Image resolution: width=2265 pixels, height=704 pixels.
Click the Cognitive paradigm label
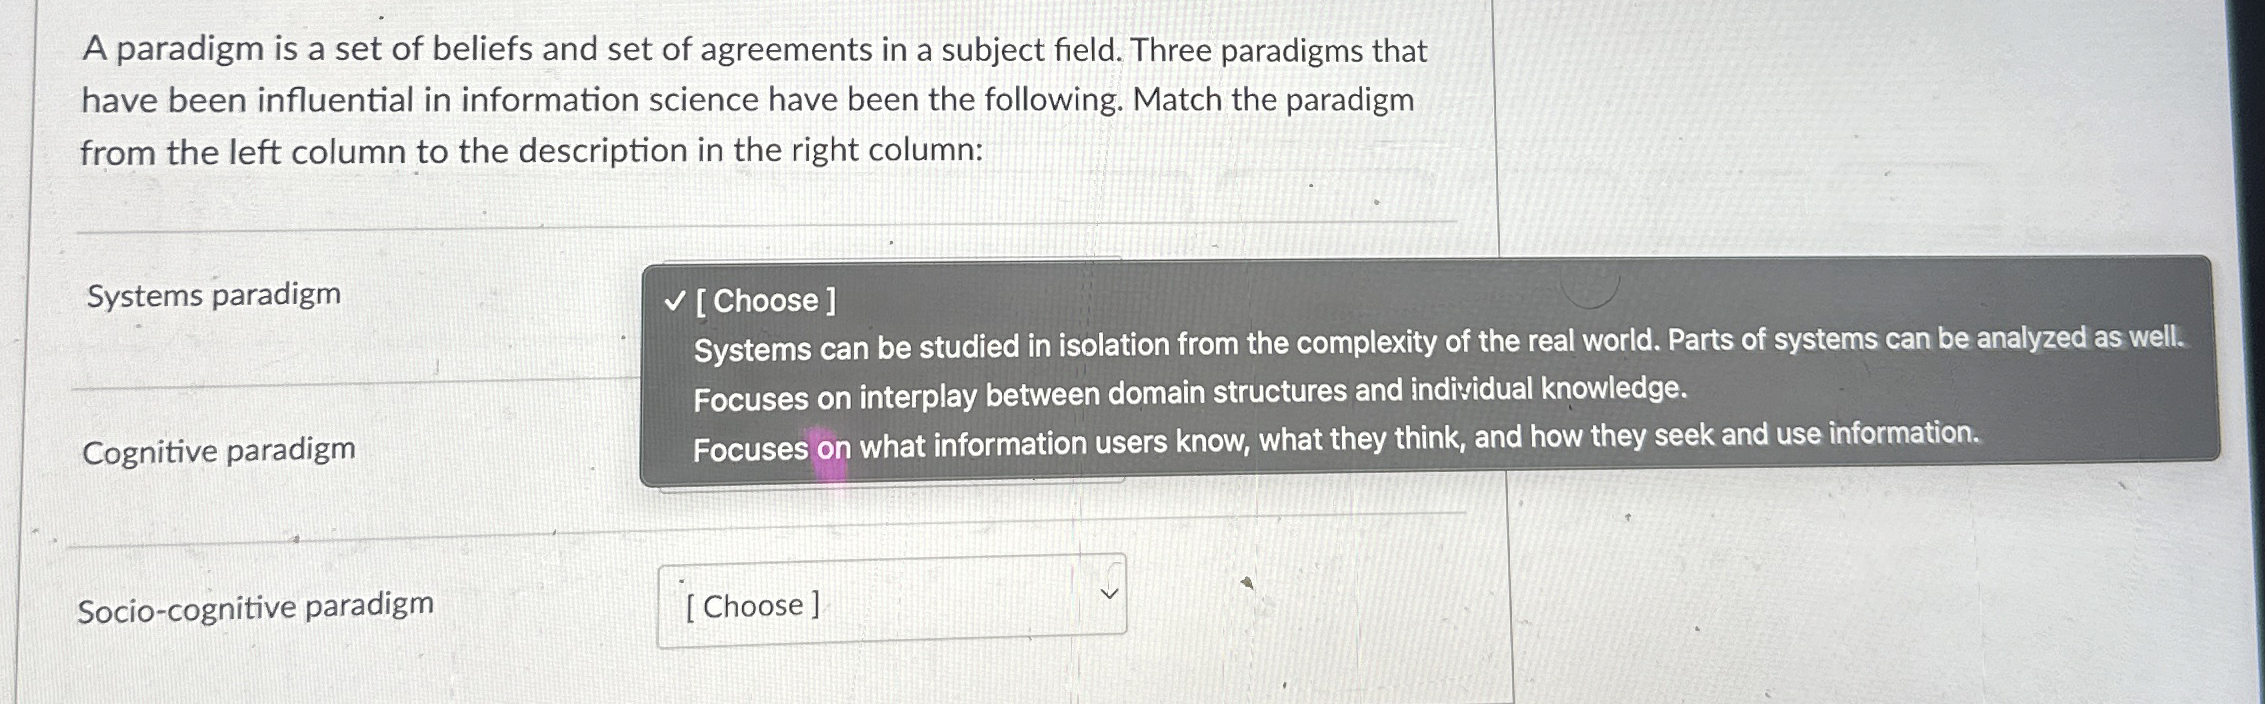(x=220, y=451)
